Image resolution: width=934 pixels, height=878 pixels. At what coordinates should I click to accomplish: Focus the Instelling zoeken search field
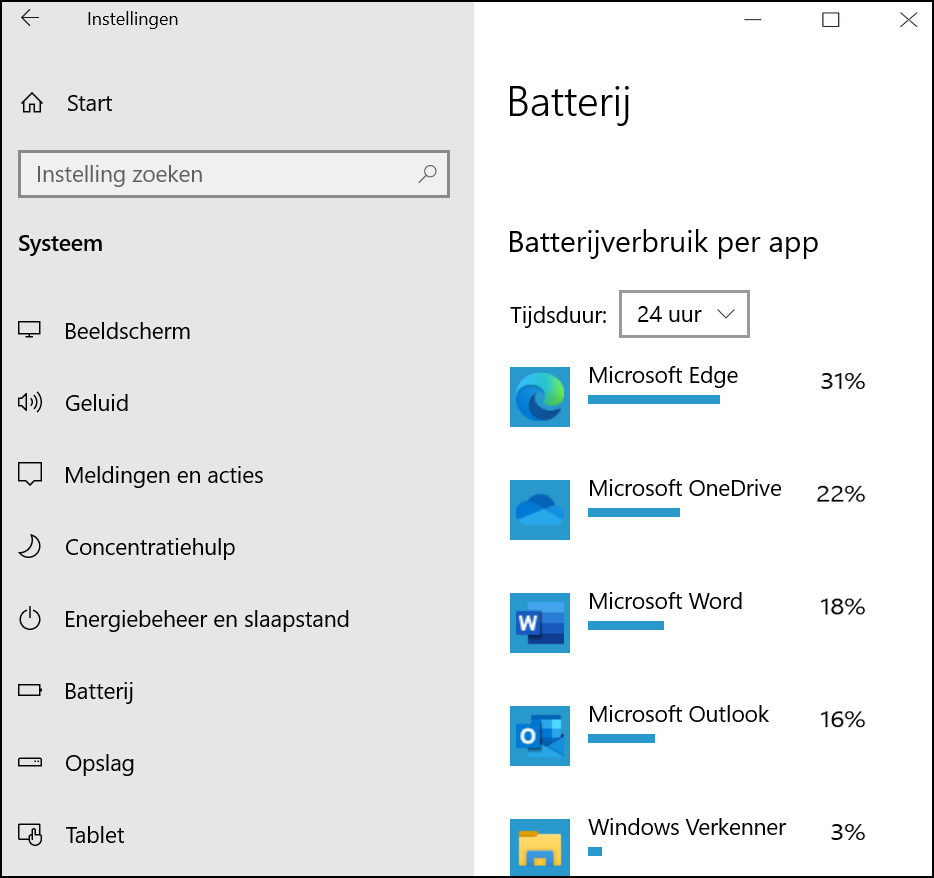234,174
